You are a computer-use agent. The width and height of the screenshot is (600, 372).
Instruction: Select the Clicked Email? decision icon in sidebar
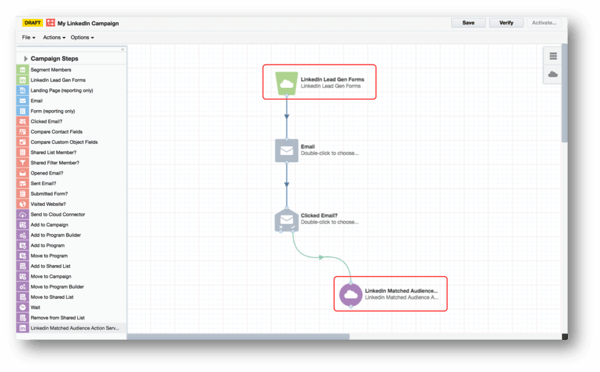(x=23, y=121)
